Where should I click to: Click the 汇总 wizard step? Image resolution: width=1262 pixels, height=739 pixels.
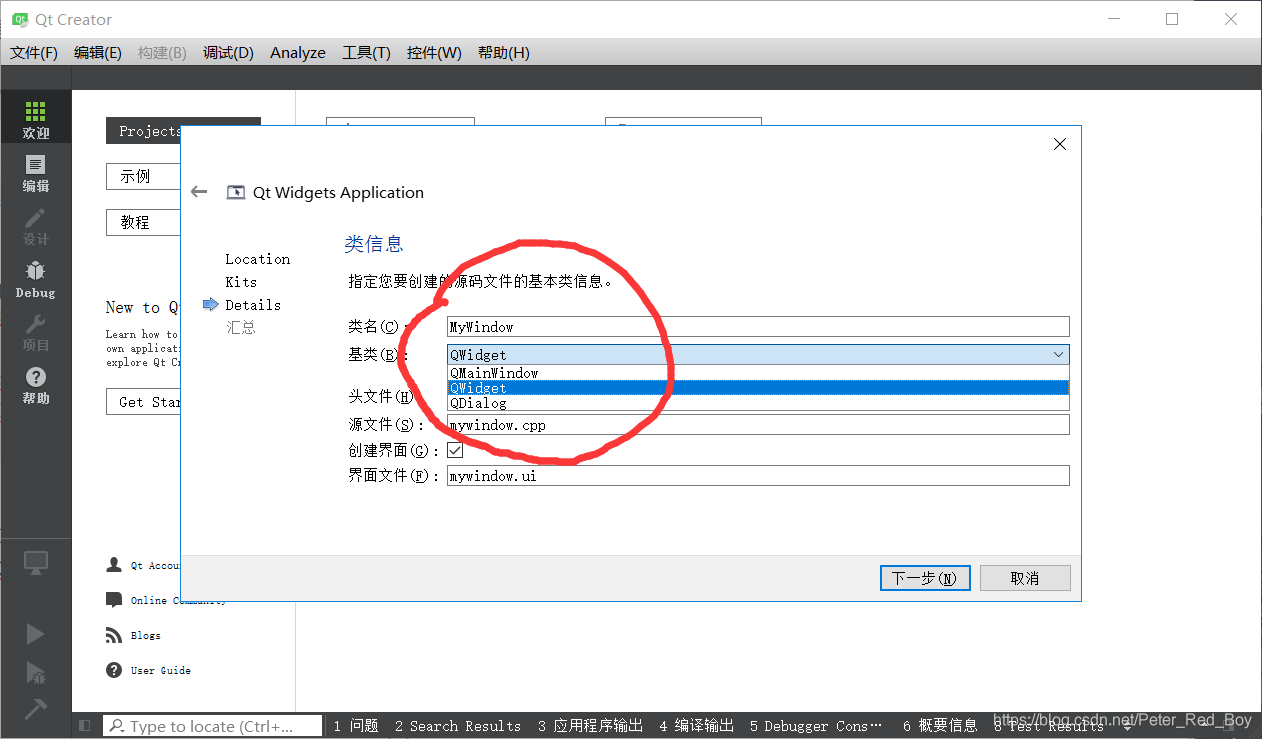(x=241, y=327)
